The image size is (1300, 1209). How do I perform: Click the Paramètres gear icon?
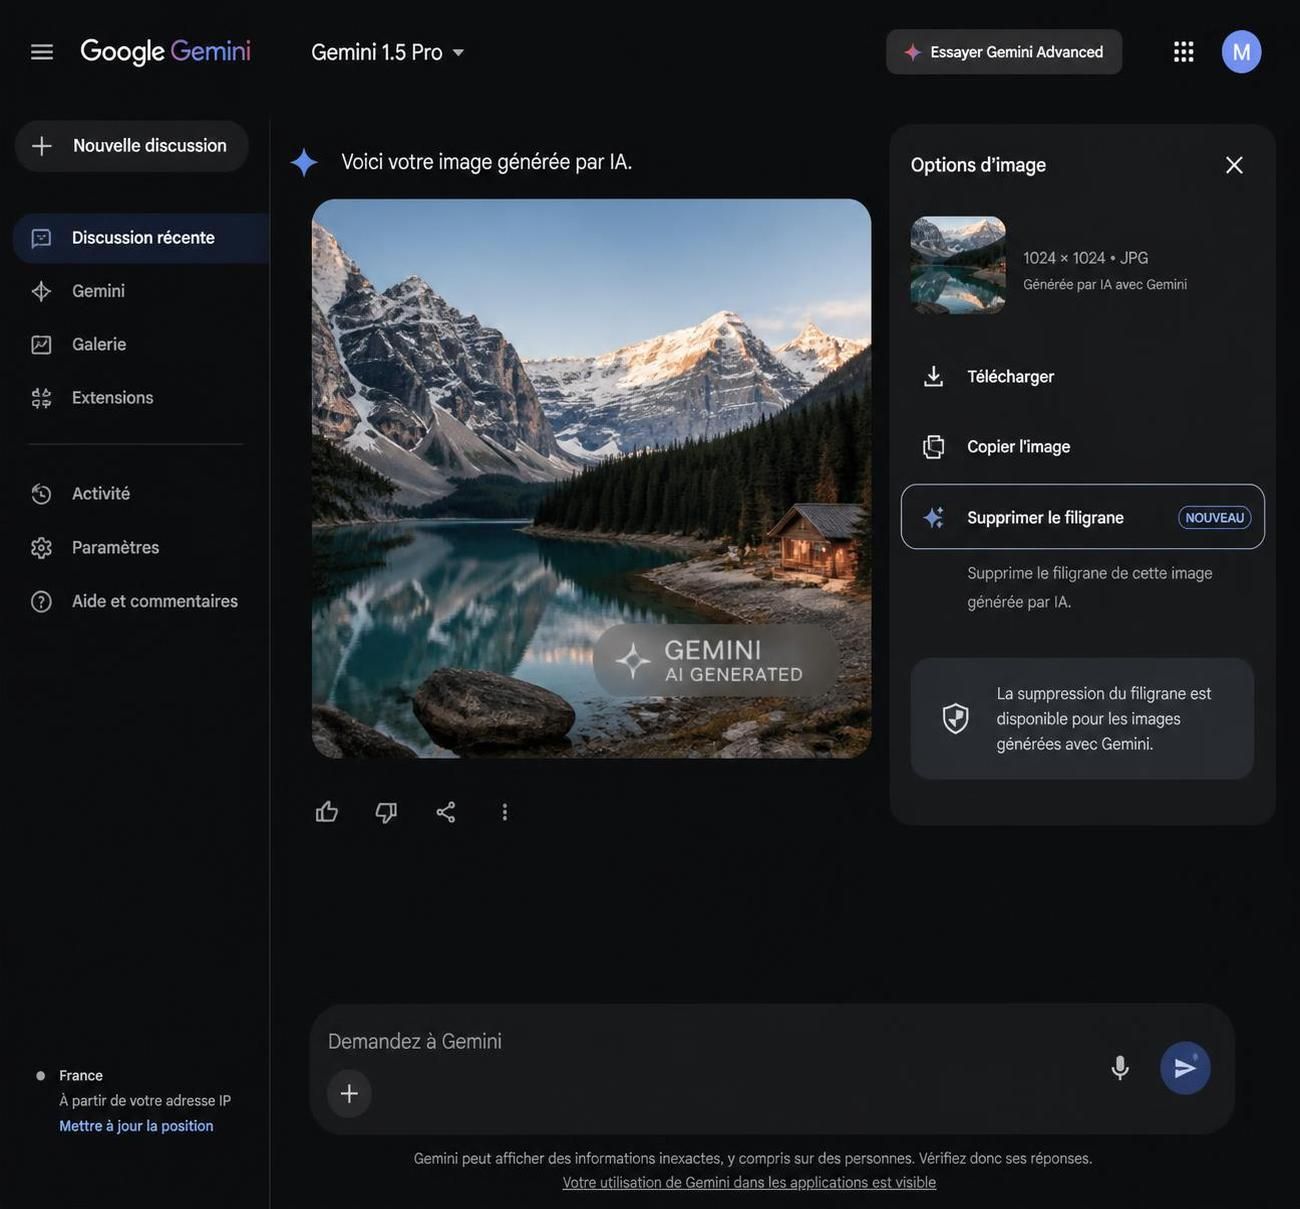[41, 548]
